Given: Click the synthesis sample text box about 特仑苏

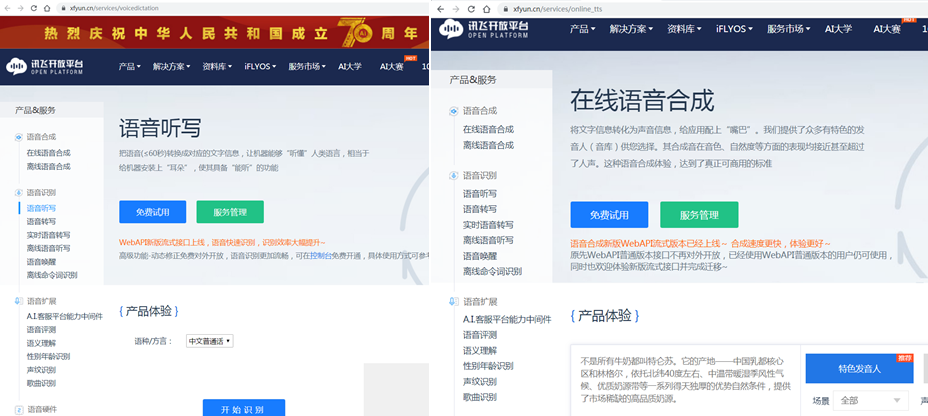Looking at the screenshot, I should (685, 380).
